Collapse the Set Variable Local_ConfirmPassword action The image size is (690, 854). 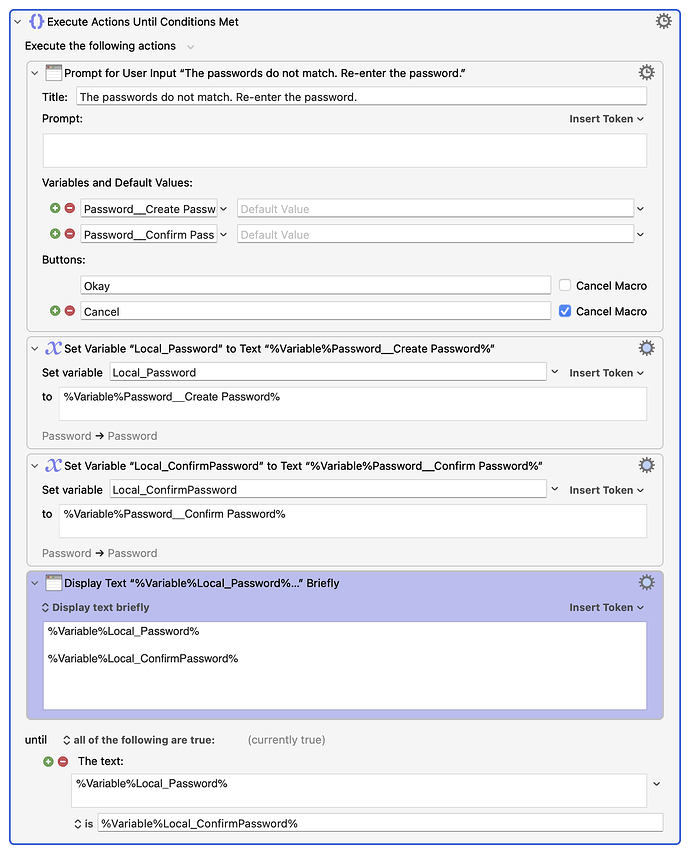[35, 466]
